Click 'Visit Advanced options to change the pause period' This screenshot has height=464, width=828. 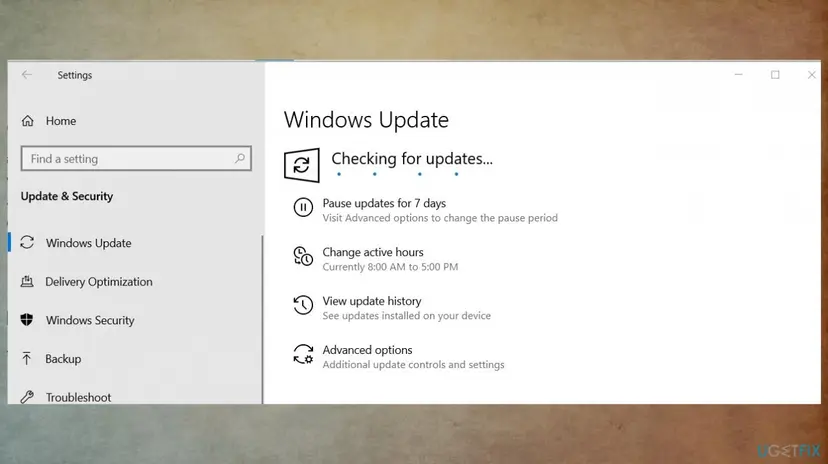coord(440,218)
